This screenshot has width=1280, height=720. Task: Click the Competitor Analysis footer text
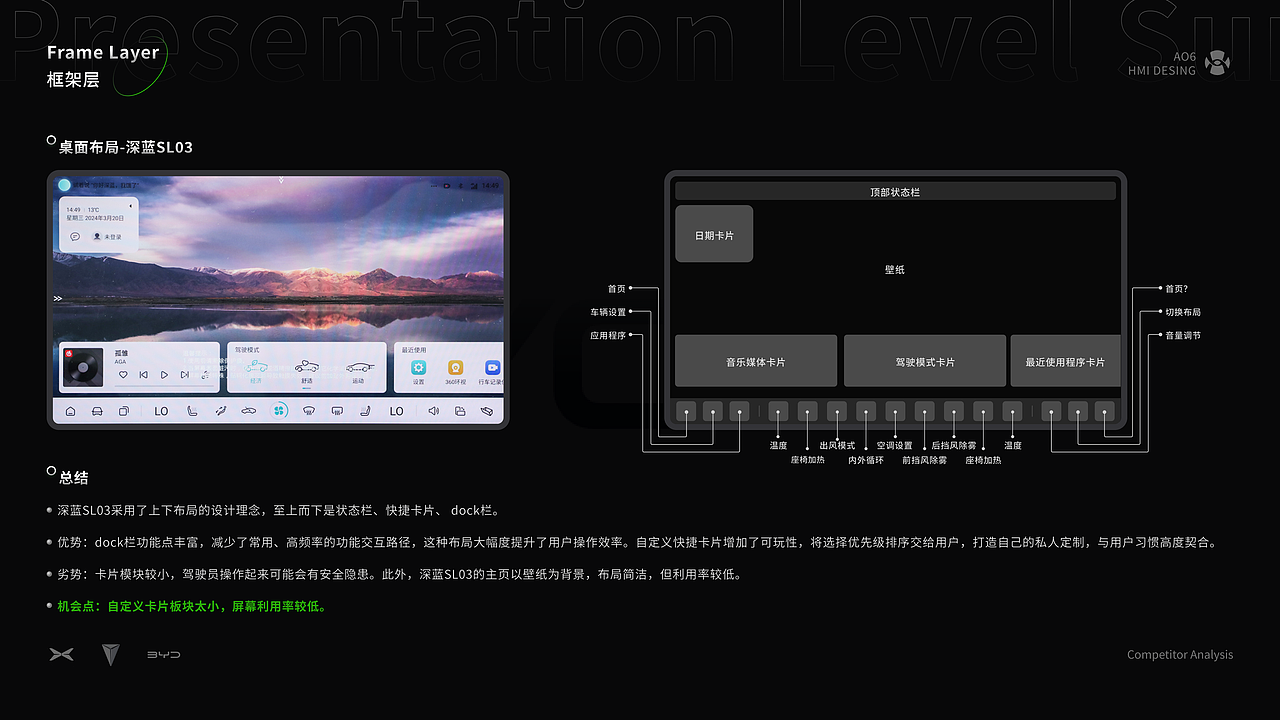point(1180,655)
